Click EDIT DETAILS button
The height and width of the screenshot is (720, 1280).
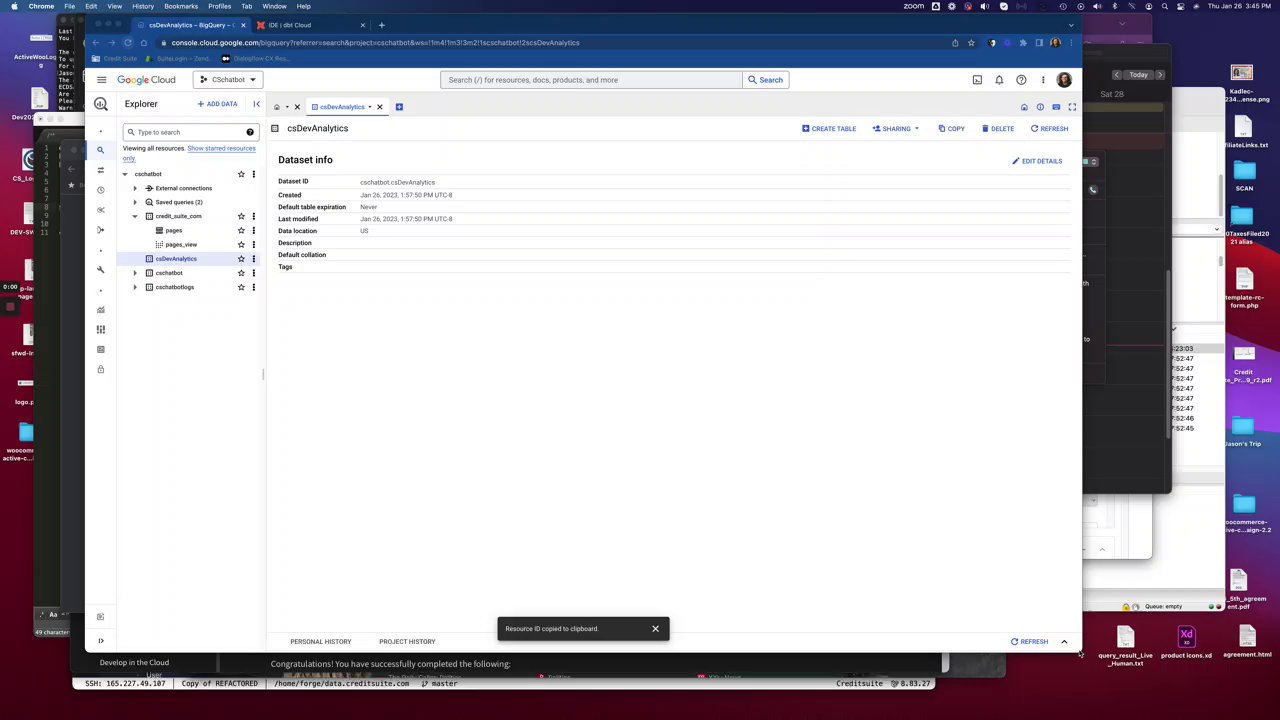coord(1037,161)
